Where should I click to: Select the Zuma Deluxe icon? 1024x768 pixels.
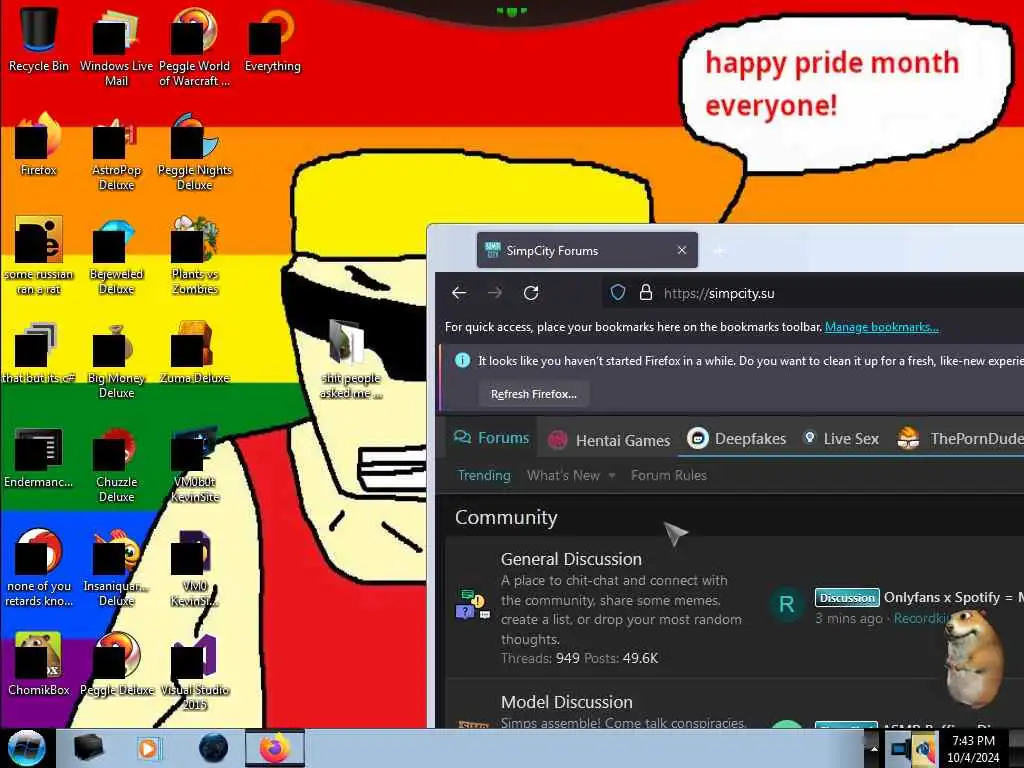click(x=194, y=353)
